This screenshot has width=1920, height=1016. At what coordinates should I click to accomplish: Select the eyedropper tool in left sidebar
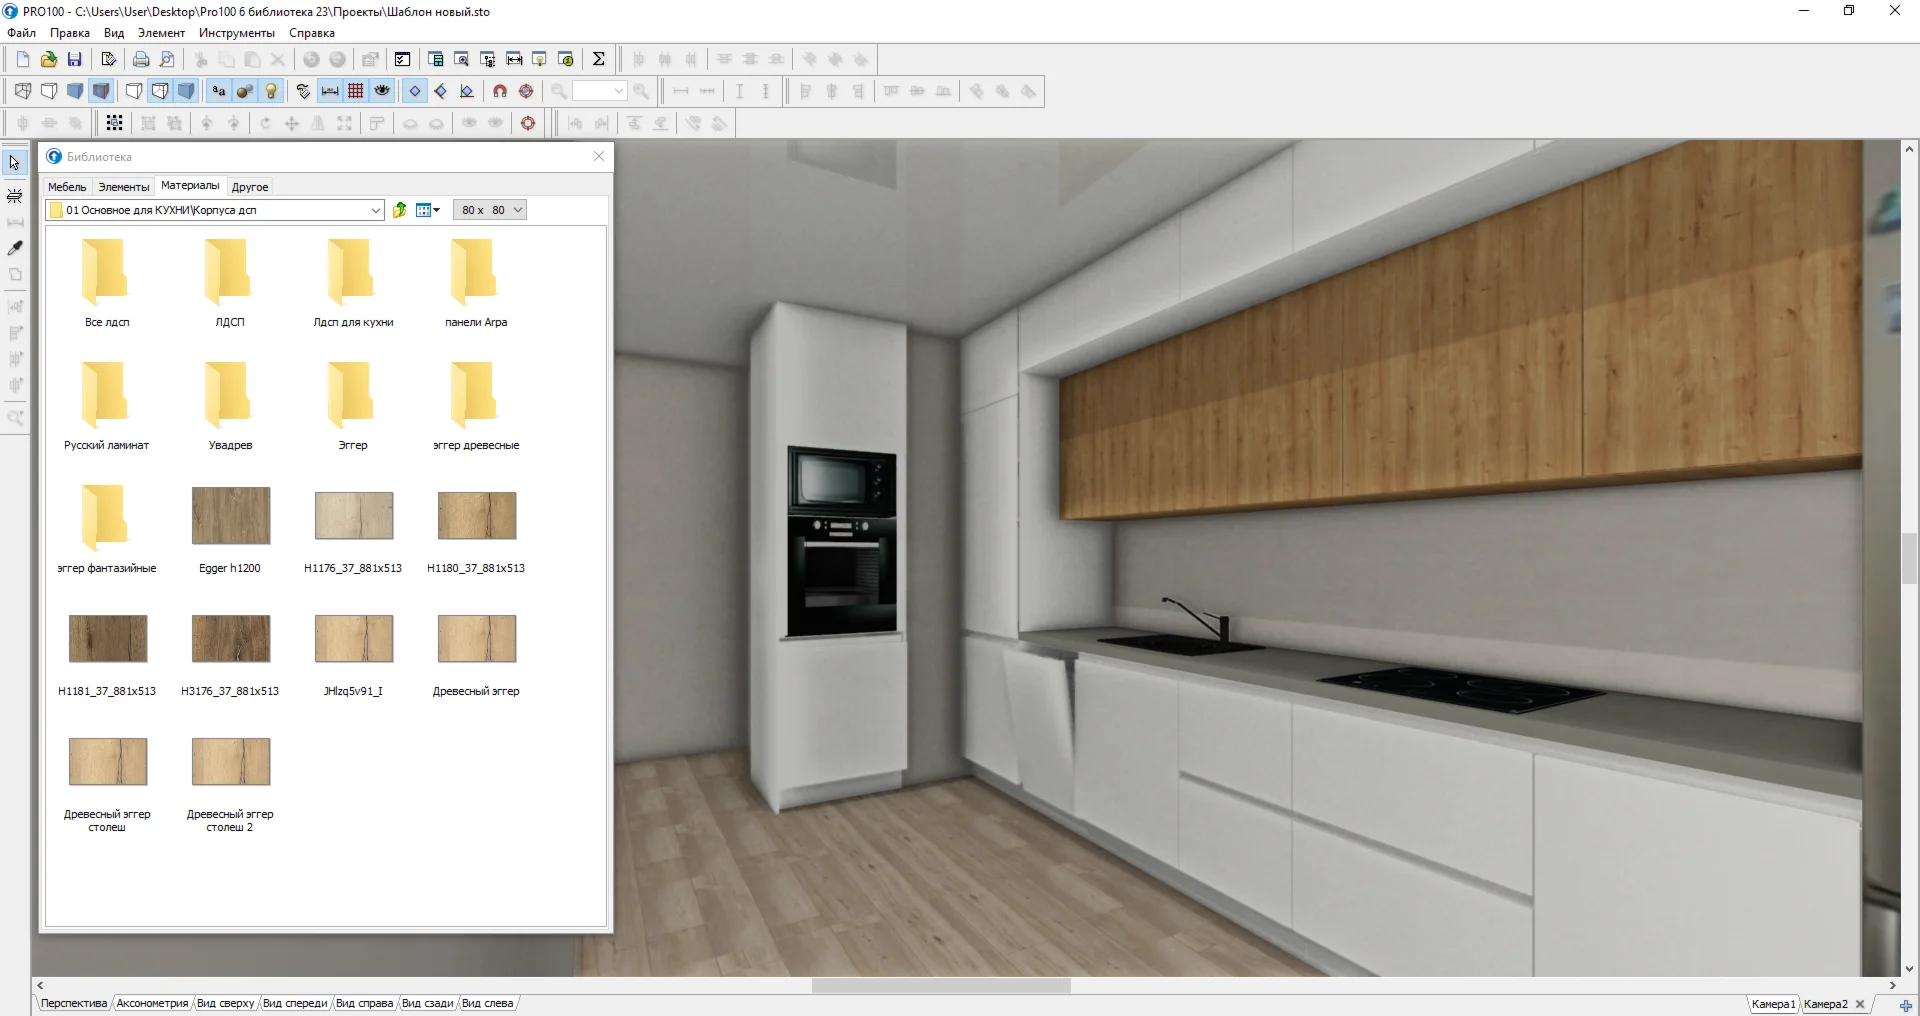pyautogui.click(x=15, y=248)
